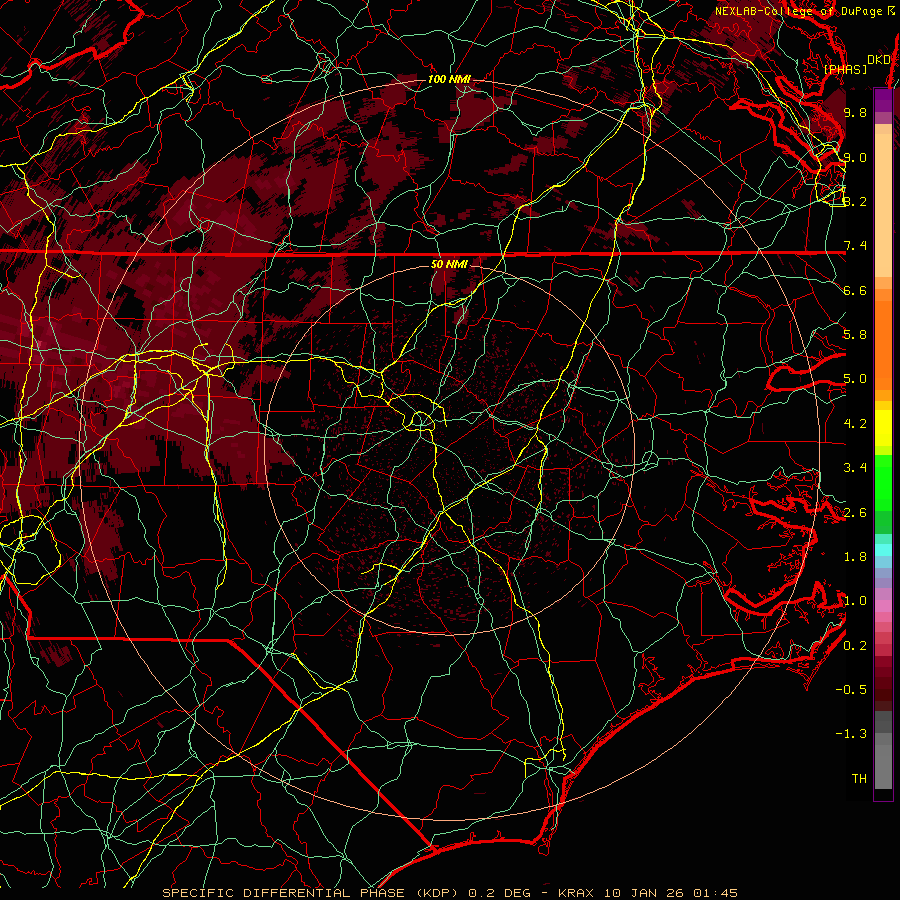The width and height of the screenshot is (900, 900).
Task: Click the 01:45 timestamp
Action: [715, 893]
